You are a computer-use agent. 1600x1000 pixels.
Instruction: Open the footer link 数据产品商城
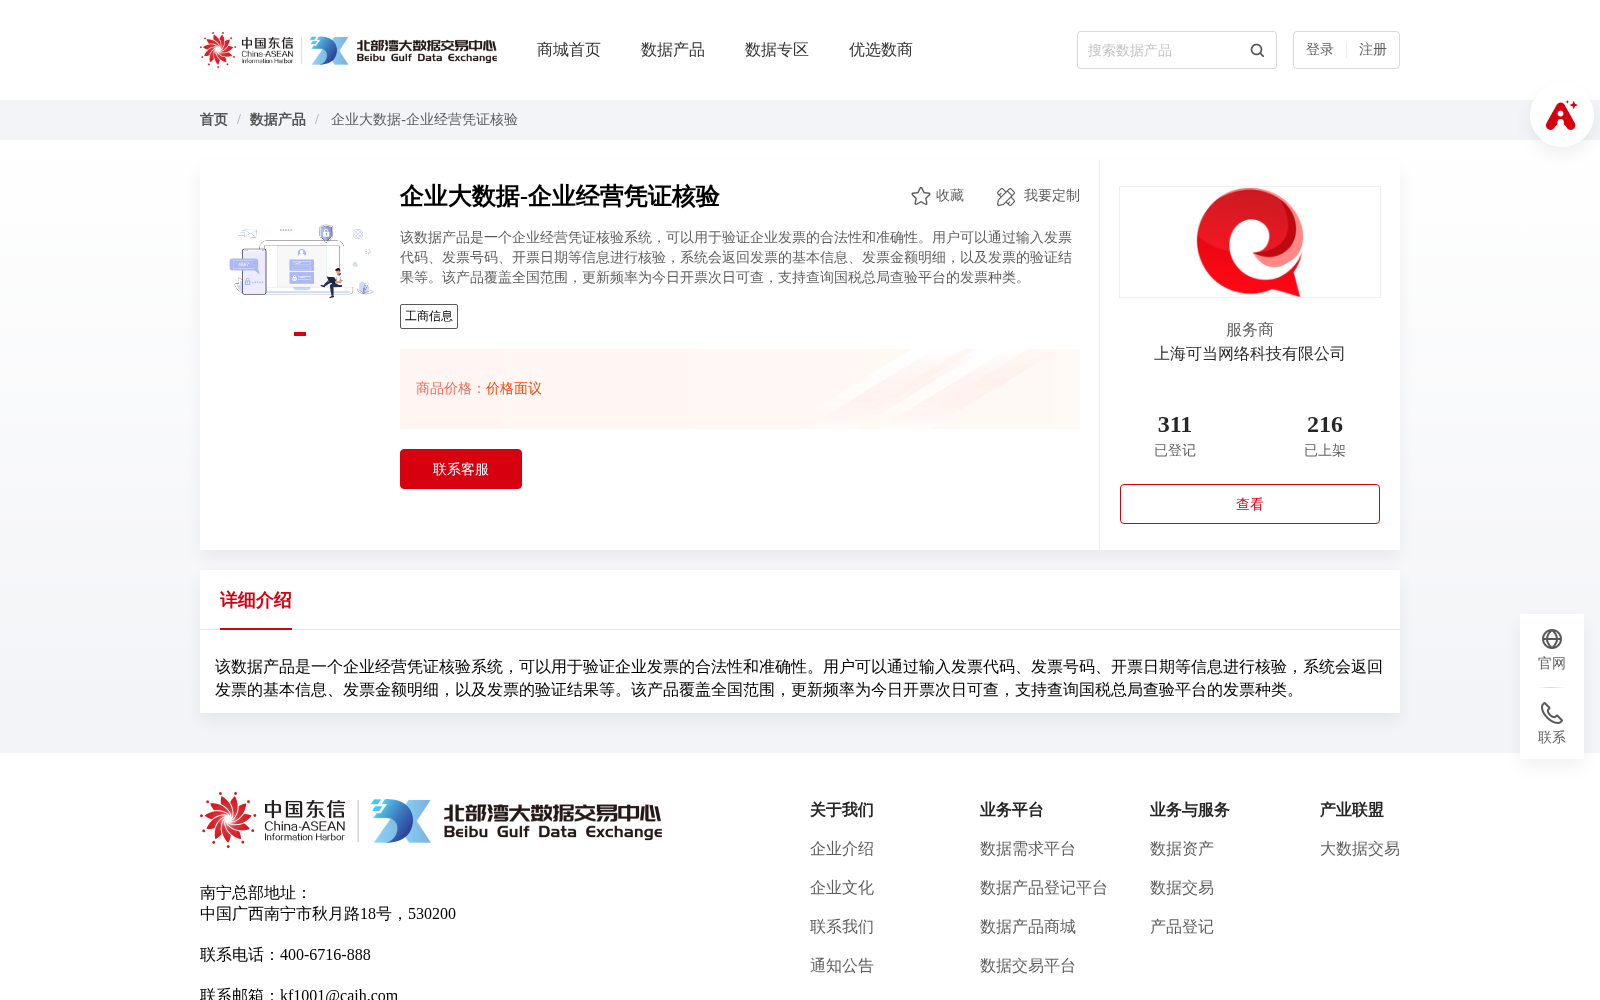click(x=1028, y=927)
